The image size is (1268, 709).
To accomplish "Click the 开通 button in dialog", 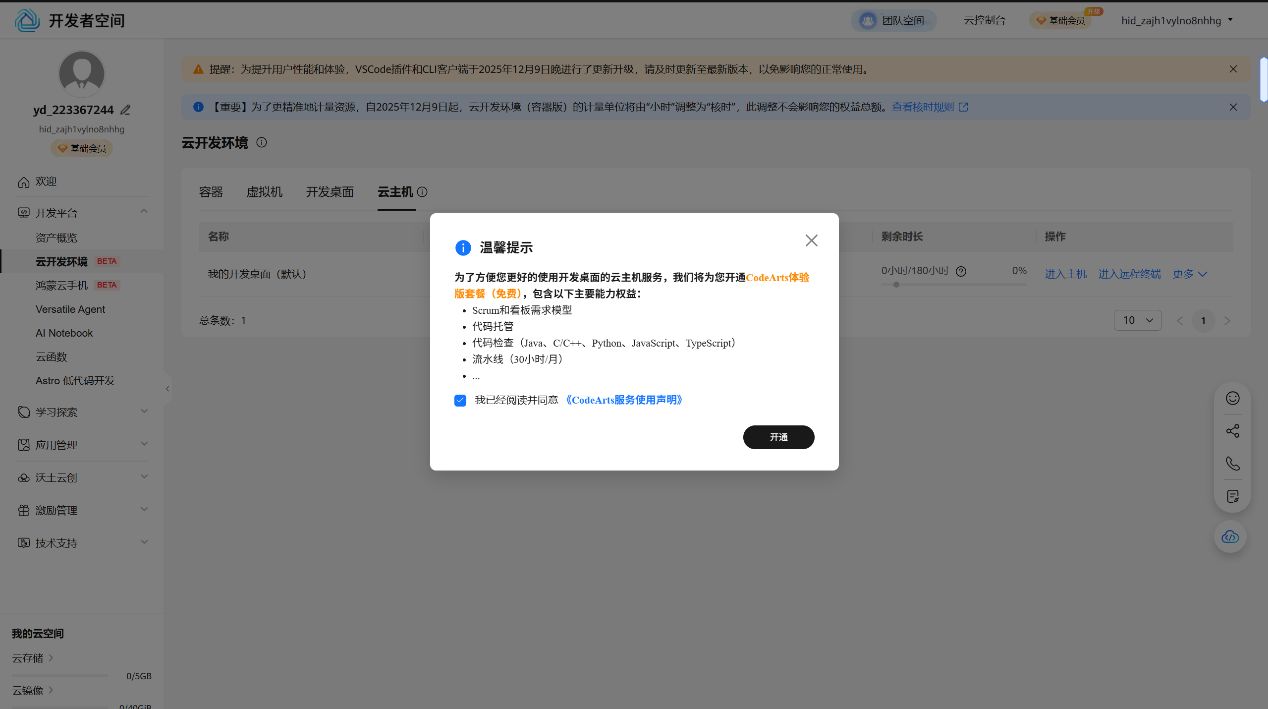I will [778, 437].
